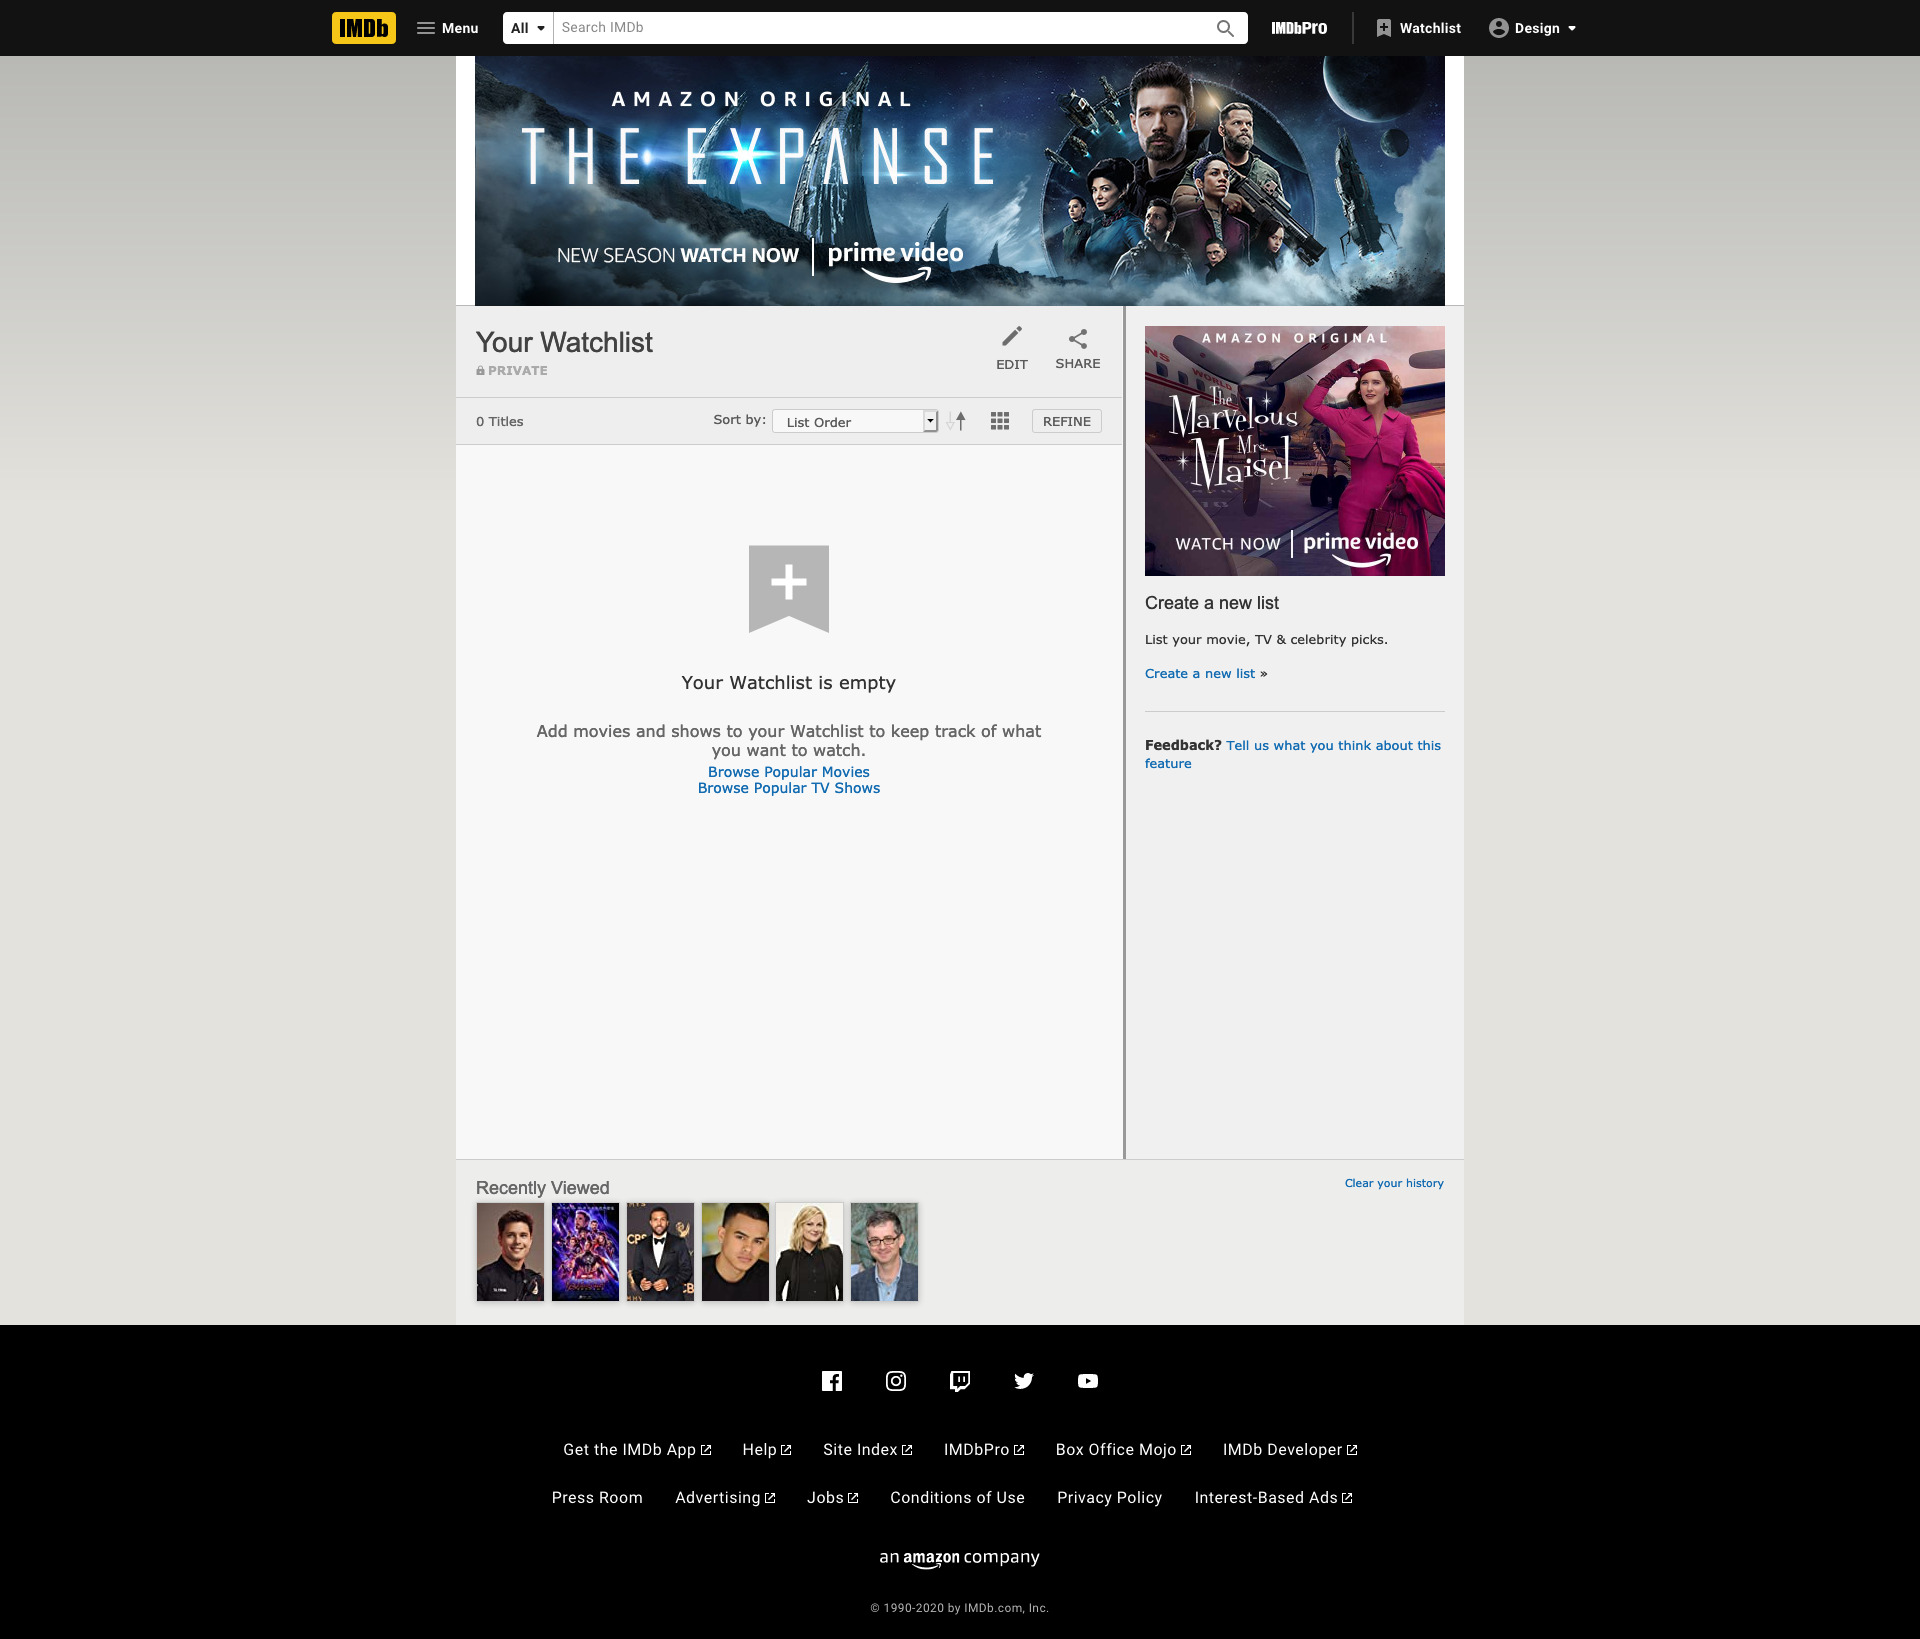1920x1639 pixels.
Task: Click the Browse Popular Movies link
Action: [788, 772]
